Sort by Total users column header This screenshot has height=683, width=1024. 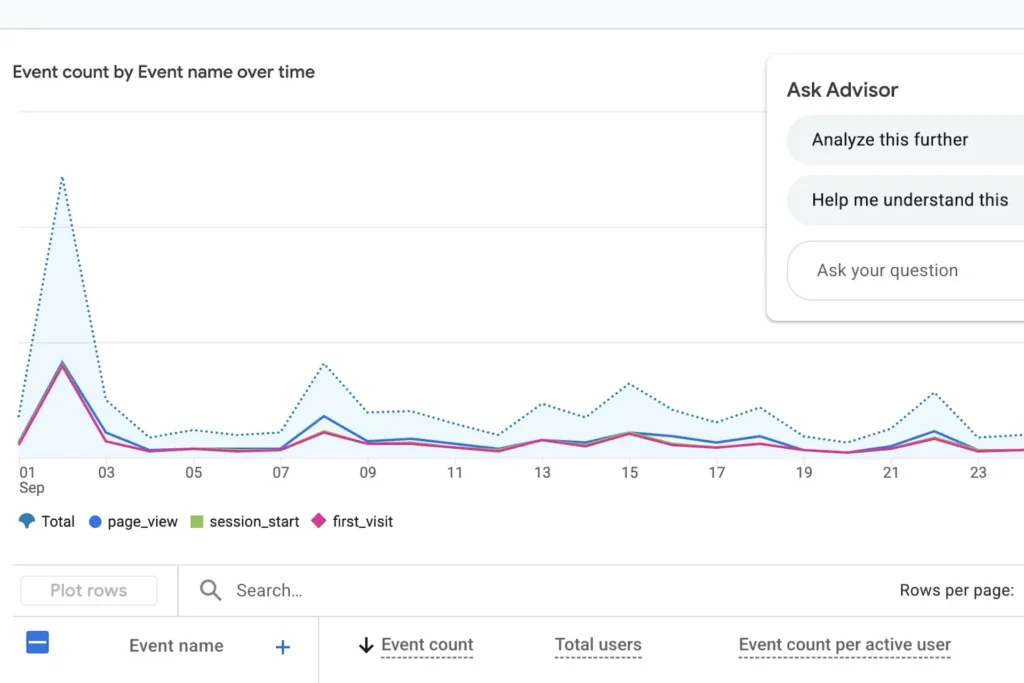point(598,645)
